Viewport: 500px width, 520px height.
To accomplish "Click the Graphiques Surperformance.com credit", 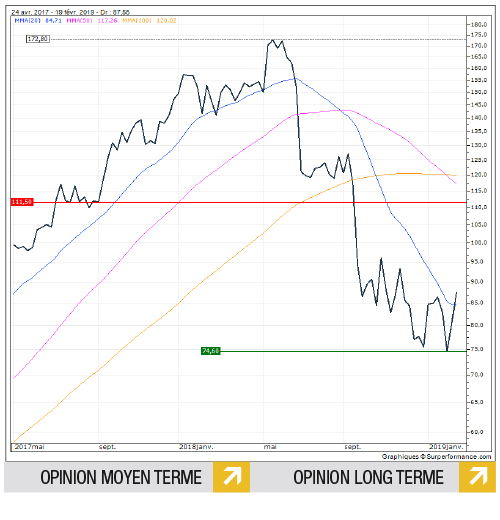I will (x=436, y=457).
